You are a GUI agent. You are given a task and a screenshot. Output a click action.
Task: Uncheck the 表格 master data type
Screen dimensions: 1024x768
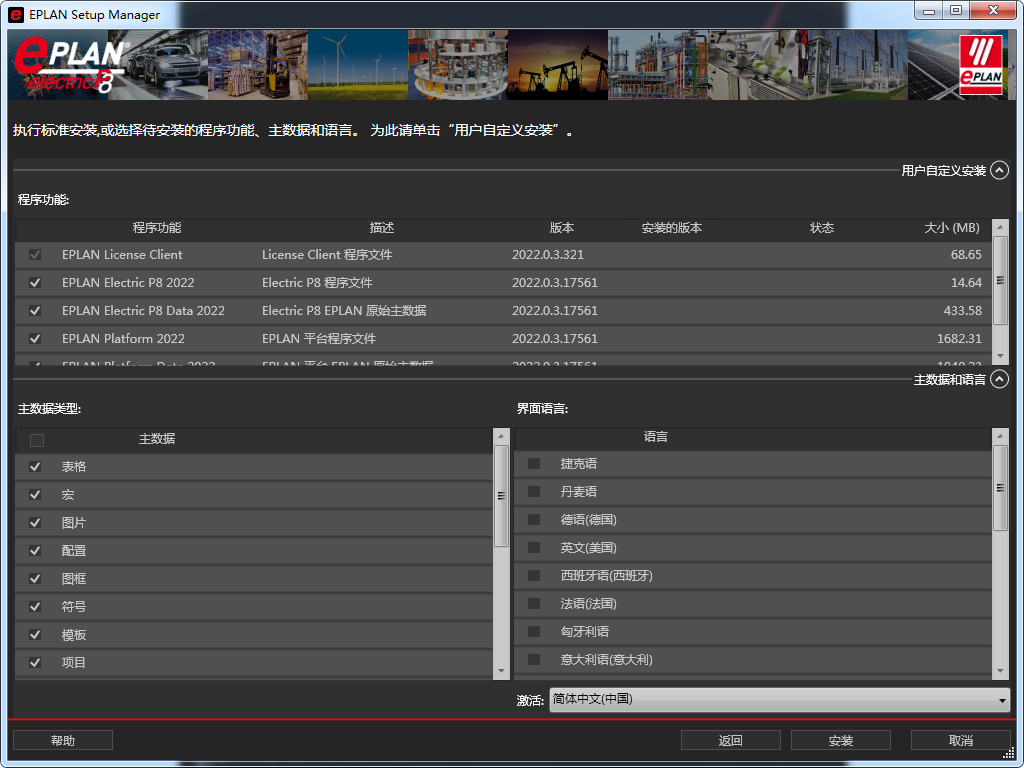click(x=35, y=466)
